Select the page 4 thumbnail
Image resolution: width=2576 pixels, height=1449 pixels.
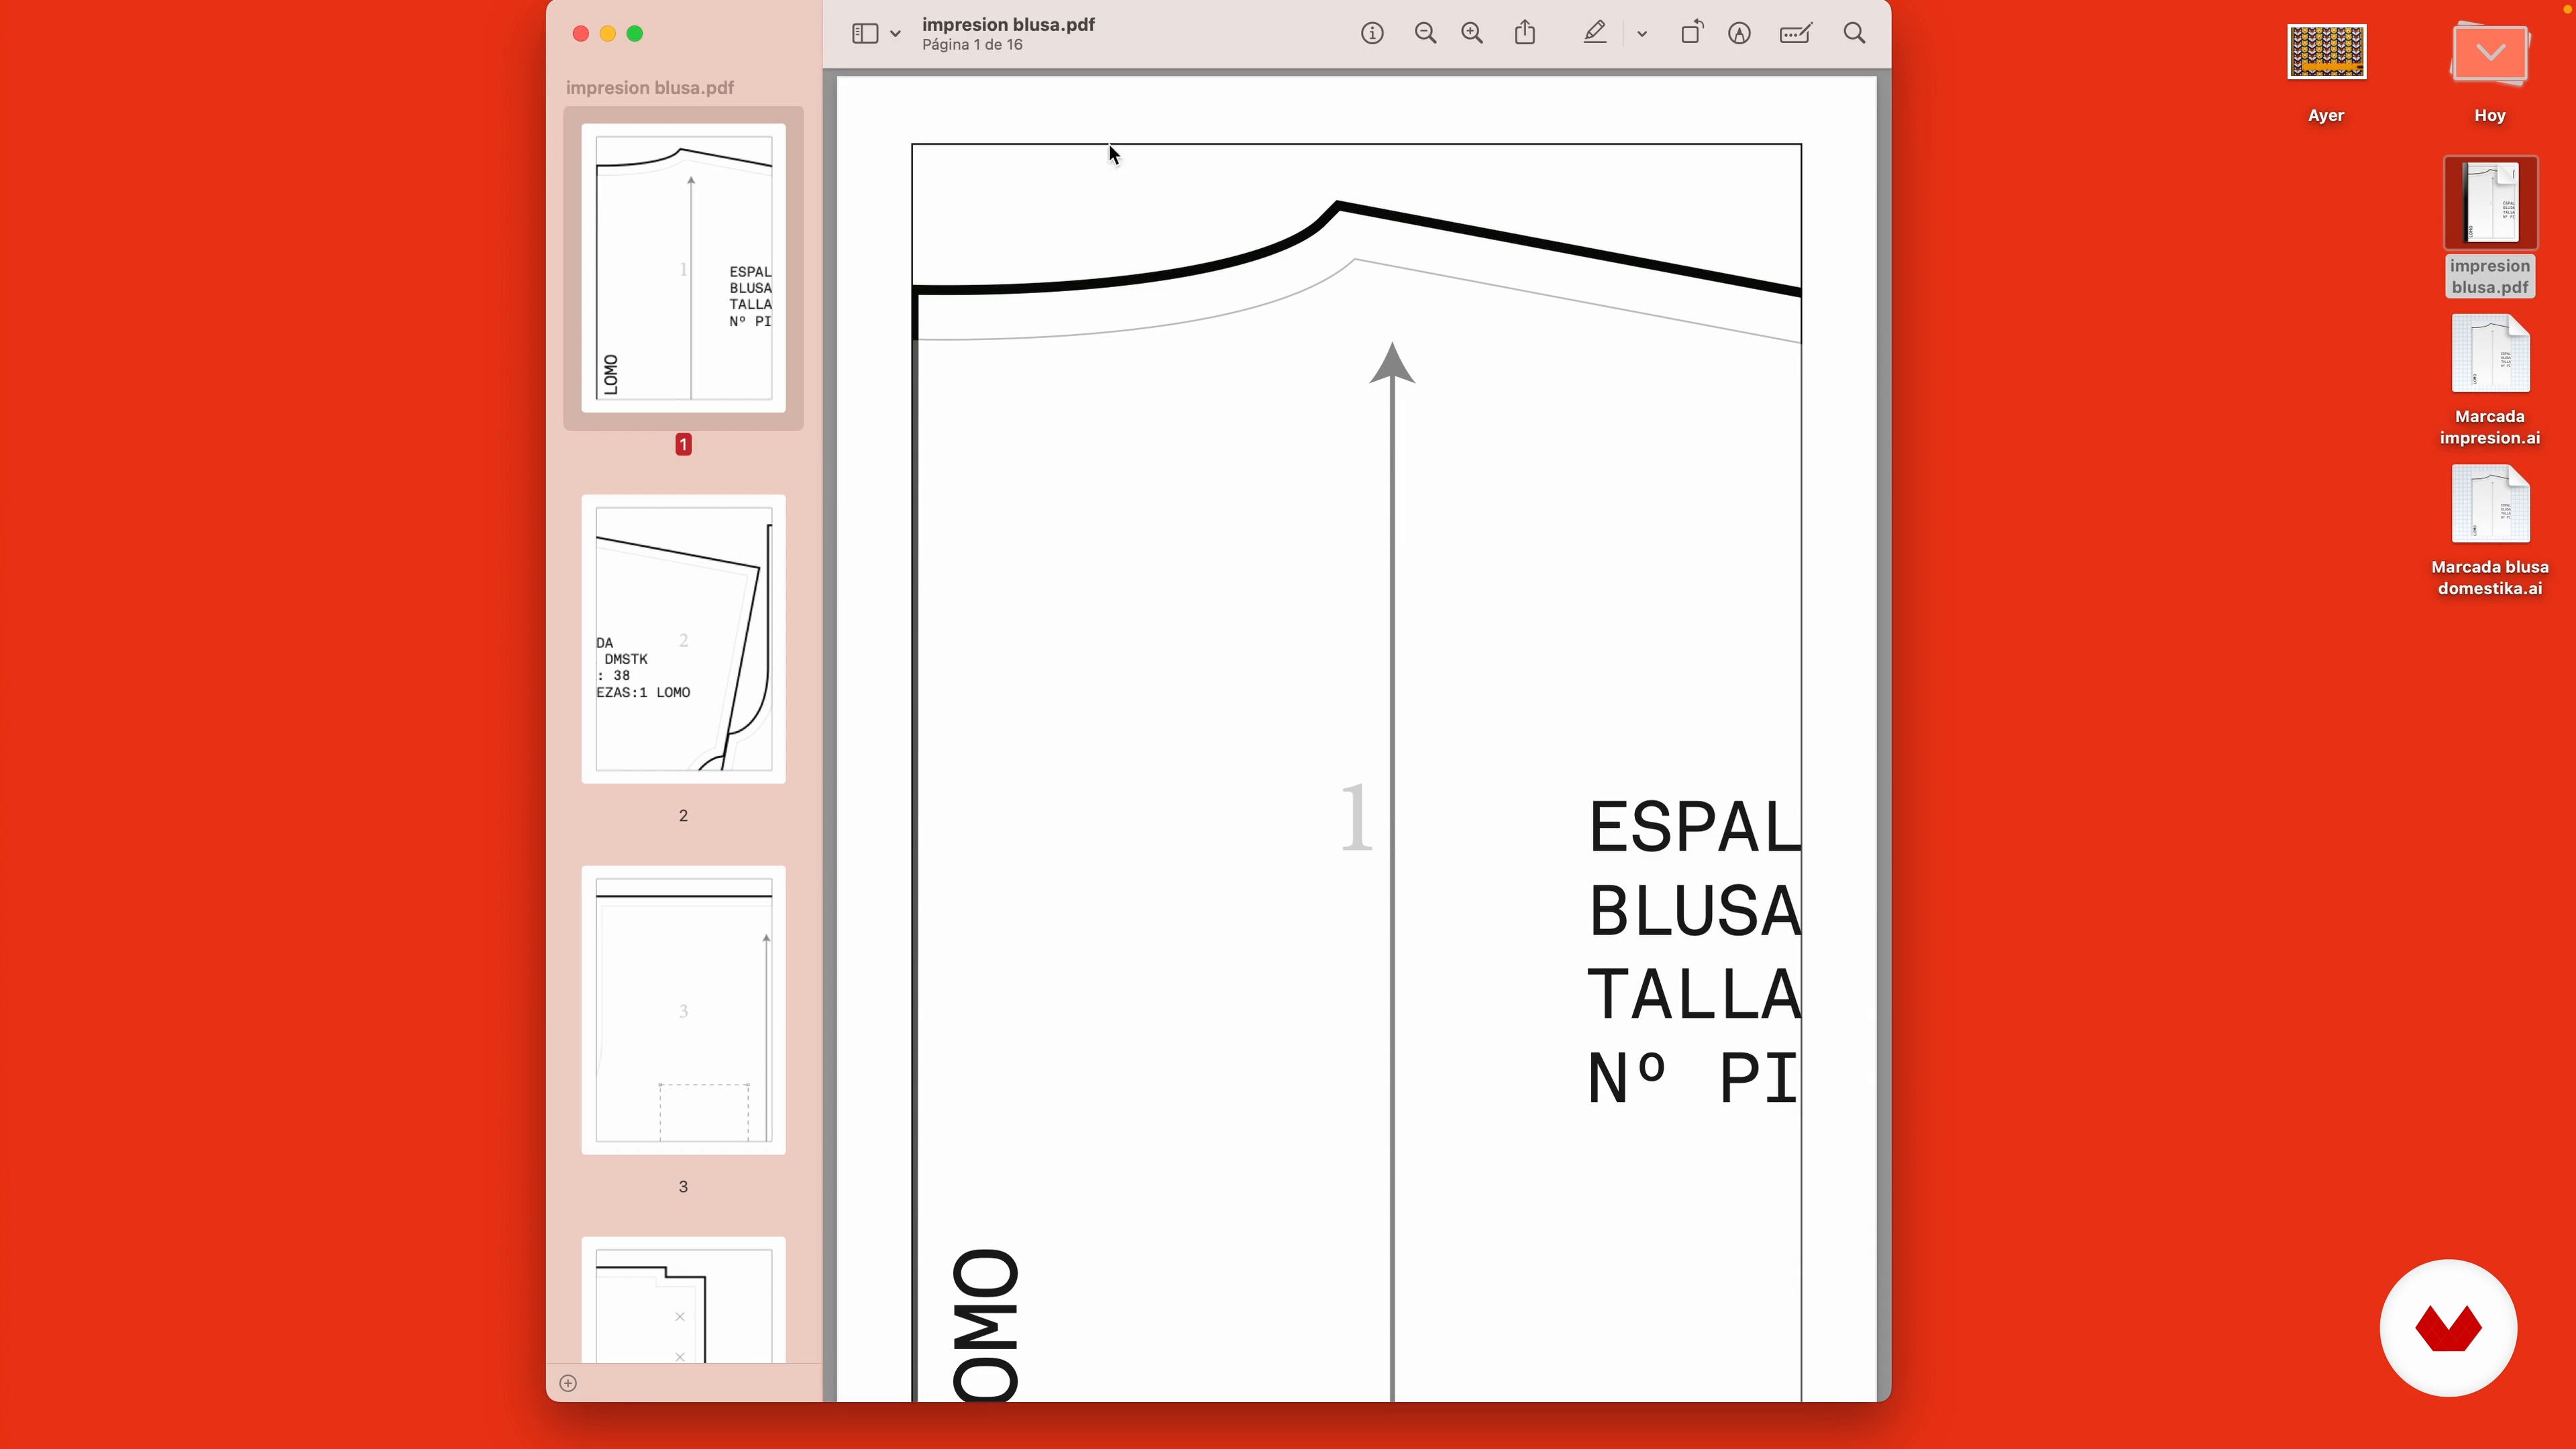(683, 1300)
